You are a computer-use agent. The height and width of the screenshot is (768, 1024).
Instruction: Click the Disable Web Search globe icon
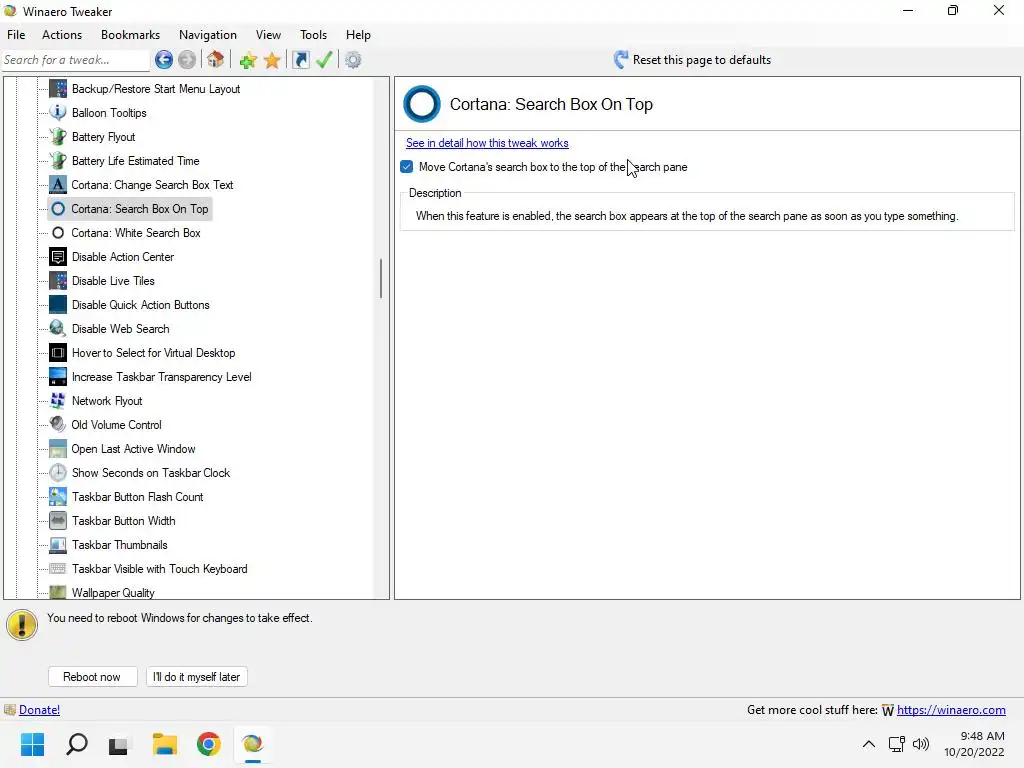click(x=58, y=329)
